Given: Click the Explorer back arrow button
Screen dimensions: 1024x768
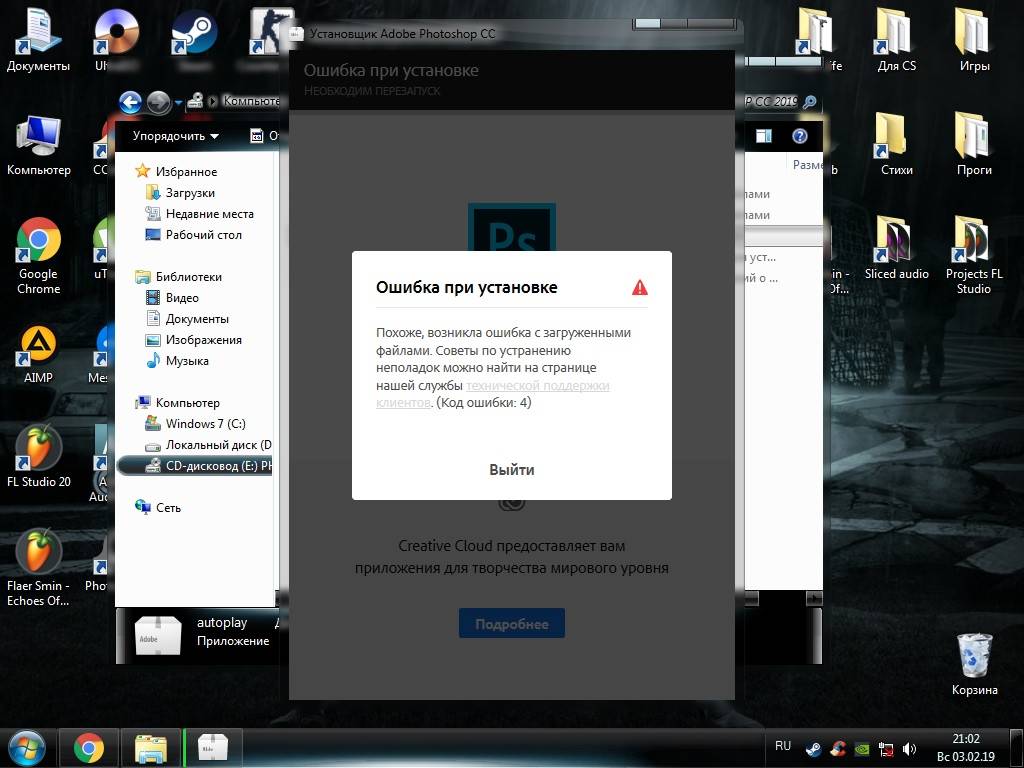Looking at the screenshot, I should pyautogui.click(x=130, y=102).
